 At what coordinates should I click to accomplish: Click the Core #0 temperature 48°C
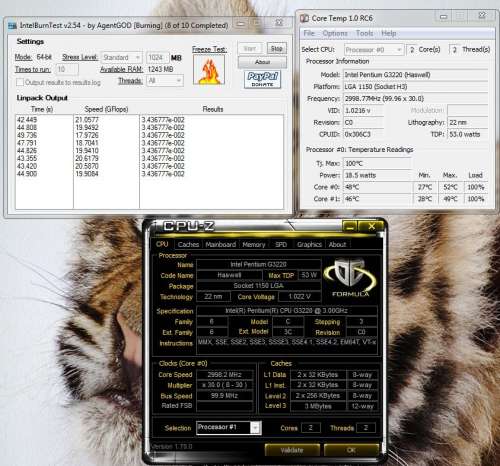[378, 187]
